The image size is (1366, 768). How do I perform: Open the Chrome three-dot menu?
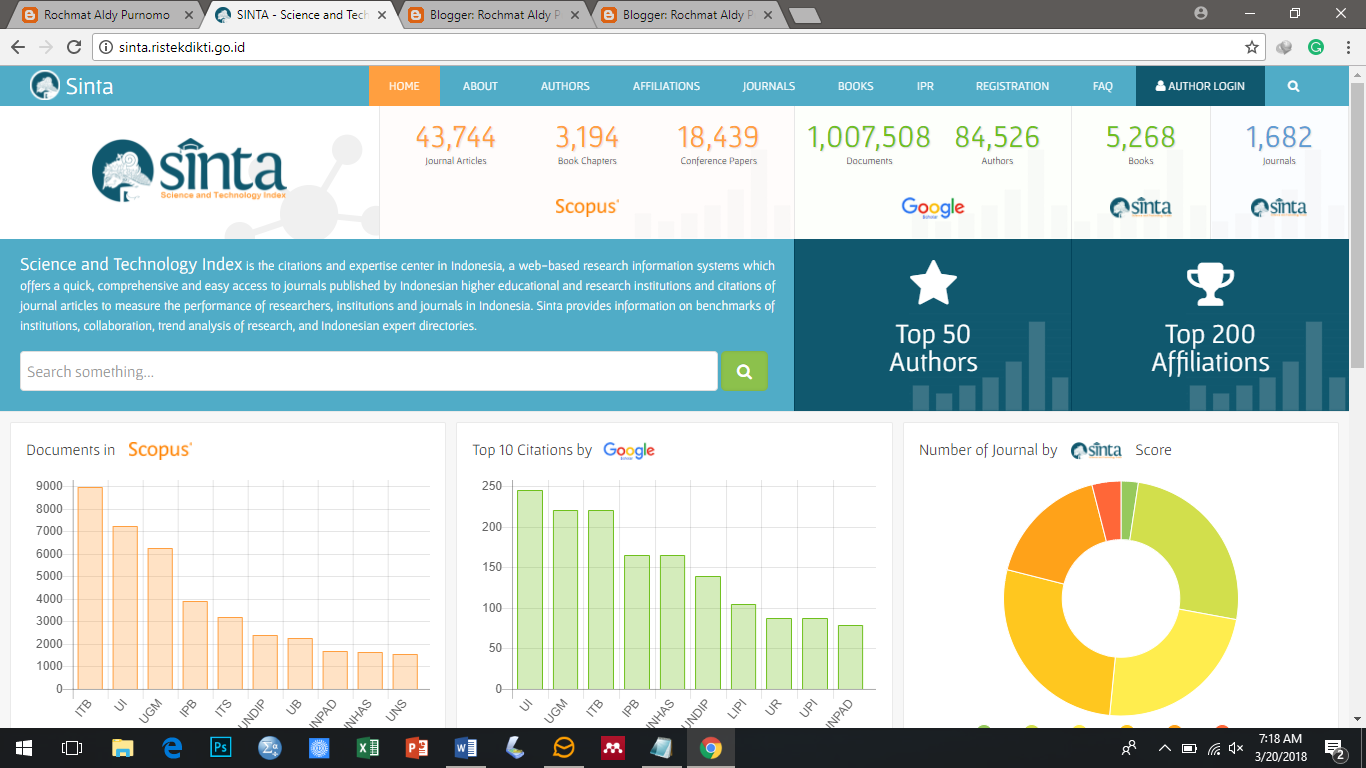(1347, 47)
